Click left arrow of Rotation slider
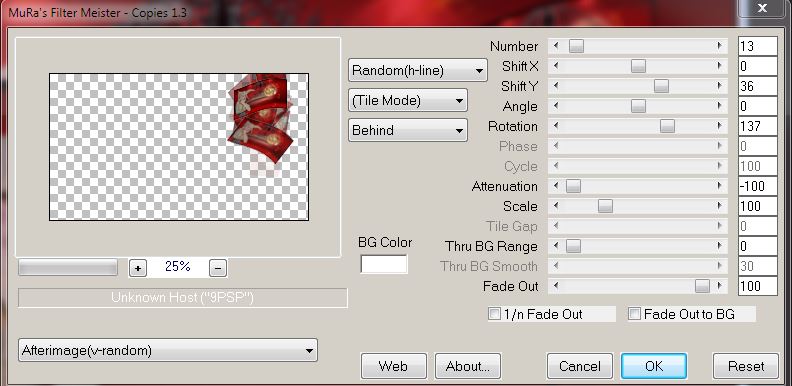The height and width of the screenshot is (386, 792). coord(556,126)
